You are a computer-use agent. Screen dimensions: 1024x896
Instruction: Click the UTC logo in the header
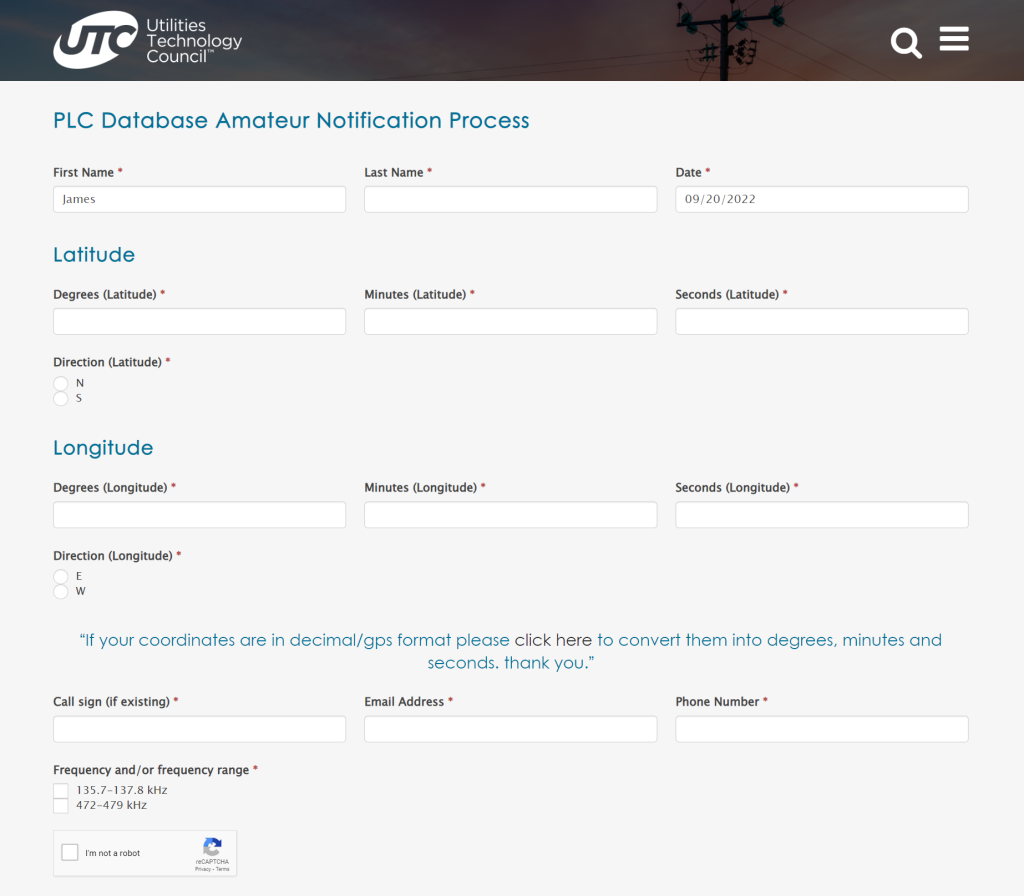click(x=95, y=40)
